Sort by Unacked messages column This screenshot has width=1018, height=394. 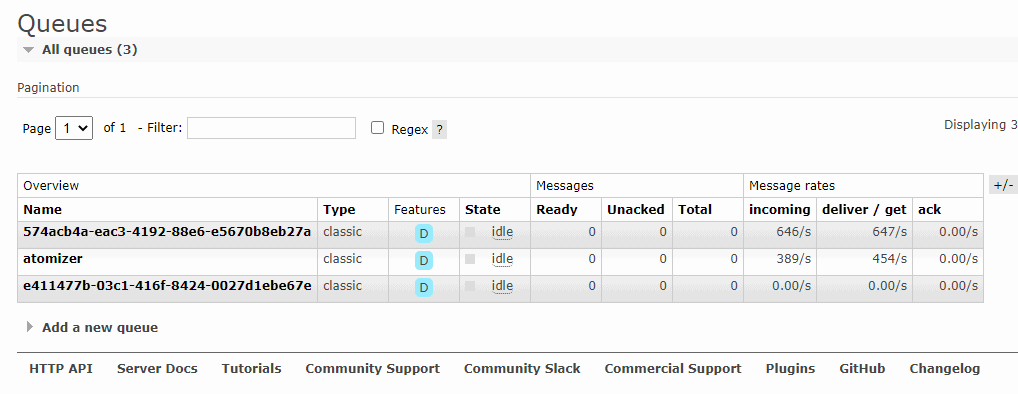click(636, 210)
